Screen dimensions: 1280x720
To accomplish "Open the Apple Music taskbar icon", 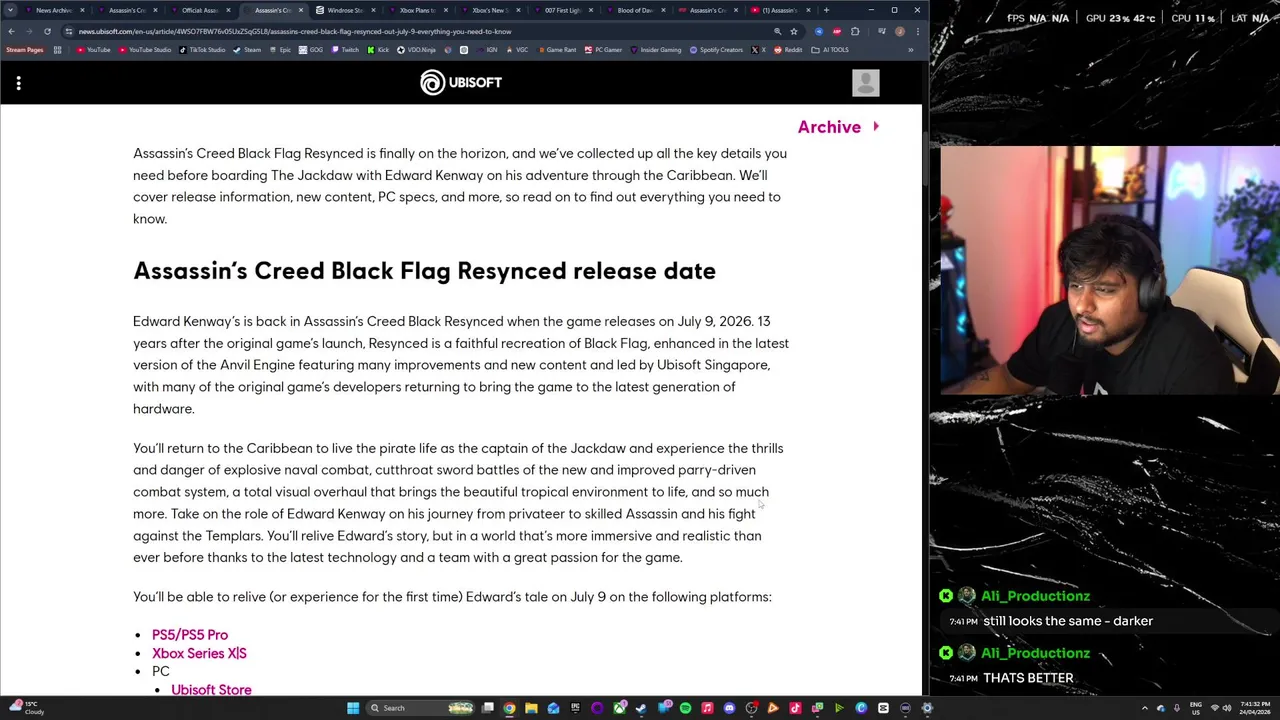I will (x=707, y=708).
